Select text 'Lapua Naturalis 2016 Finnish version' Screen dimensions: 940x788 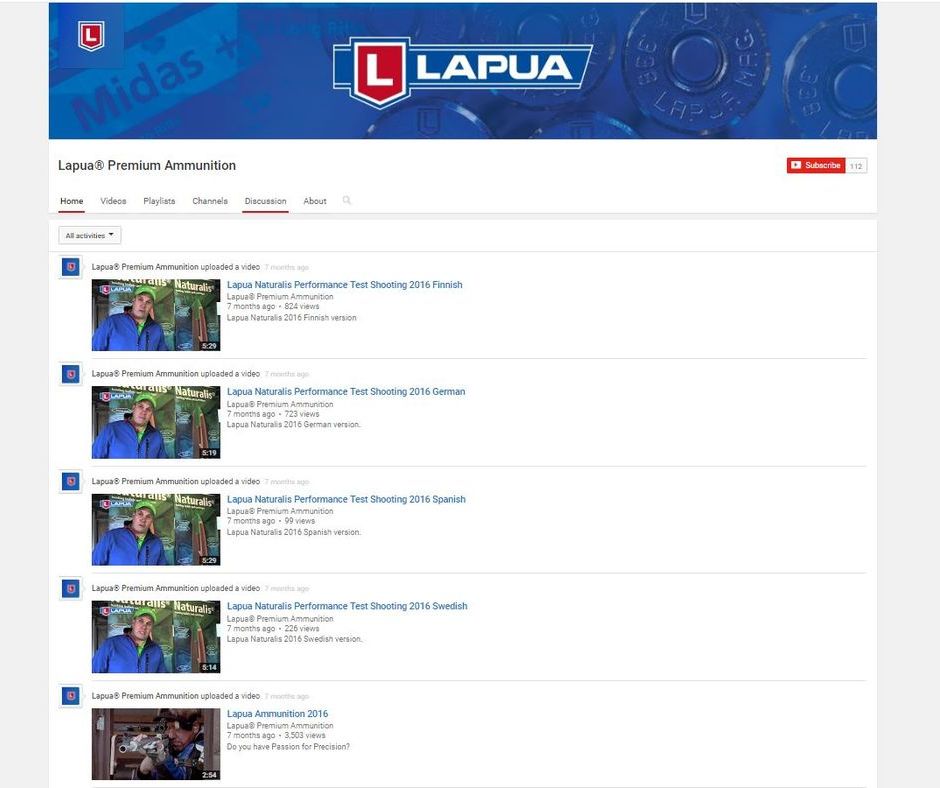click(291, 318)
